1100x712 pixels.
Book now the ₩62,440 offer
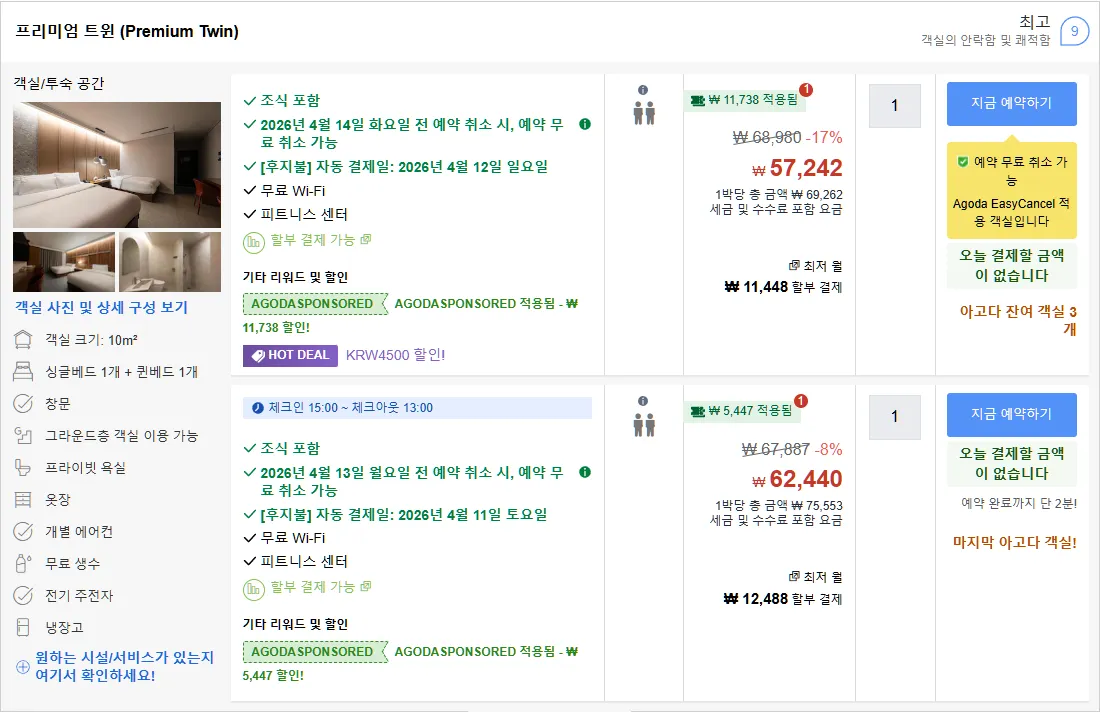1012,415
